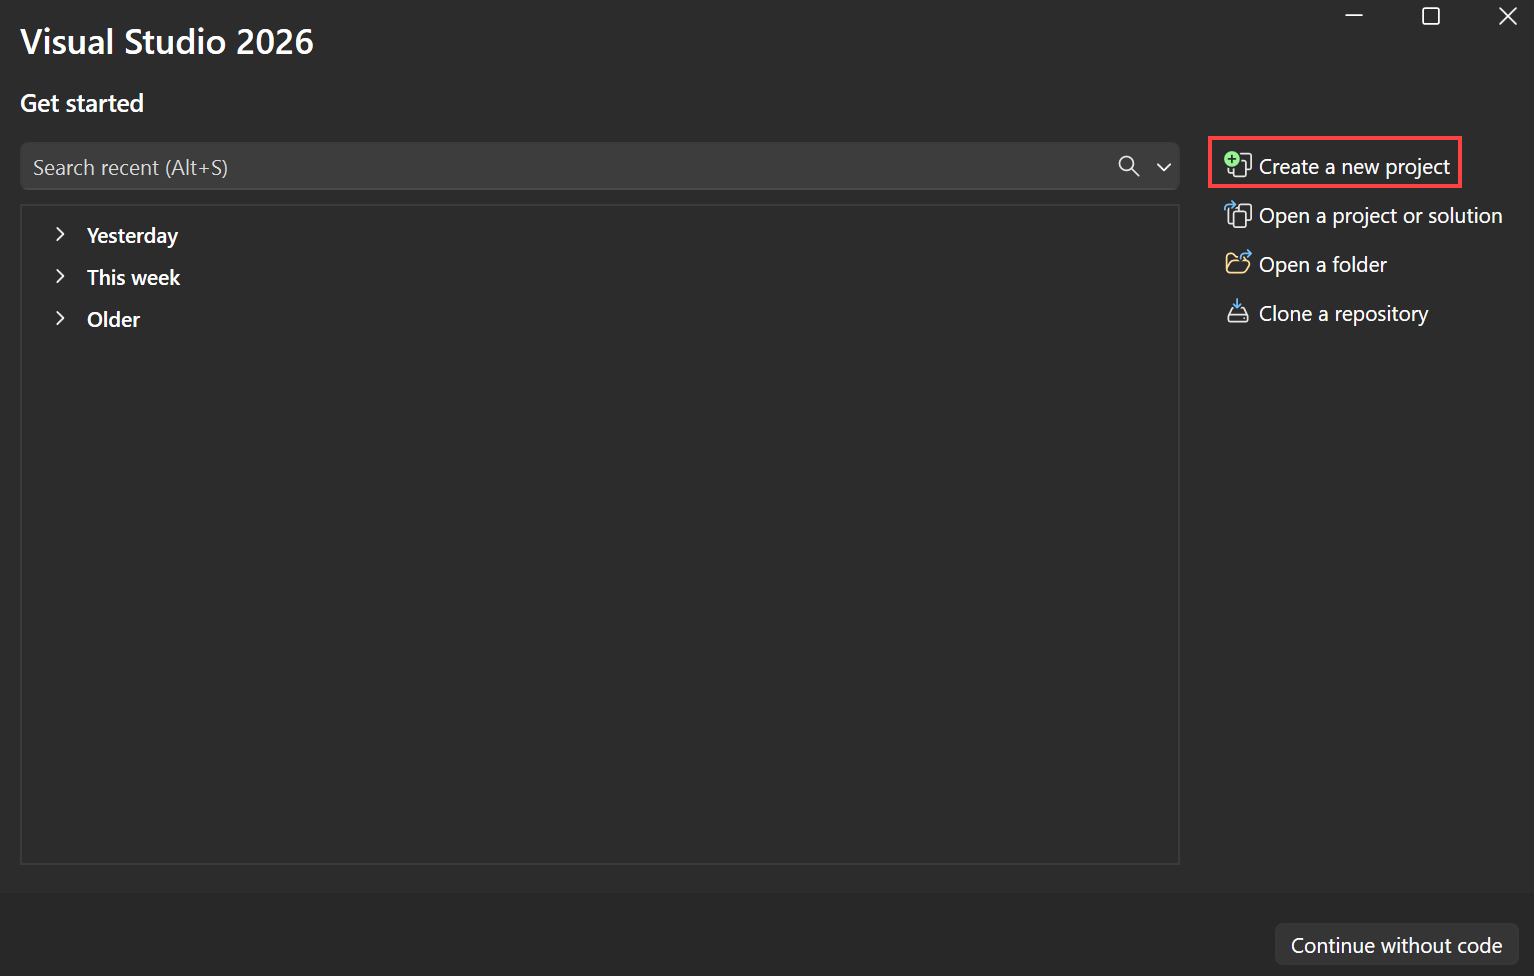The image size is (1534, 976).
Task: Maximize the Visual Studio window
Action: tap(1430, 16)
